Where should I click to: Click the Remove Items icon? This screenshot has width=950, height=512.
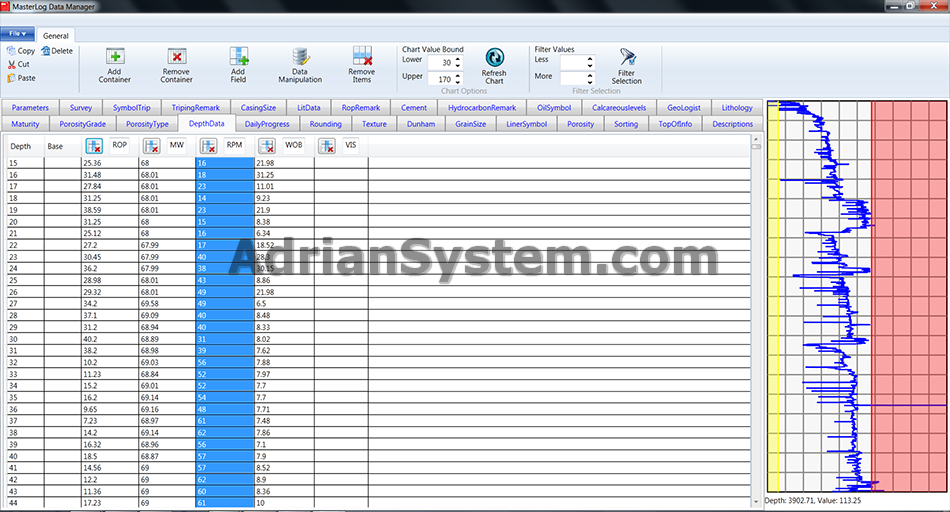point(362,56)
